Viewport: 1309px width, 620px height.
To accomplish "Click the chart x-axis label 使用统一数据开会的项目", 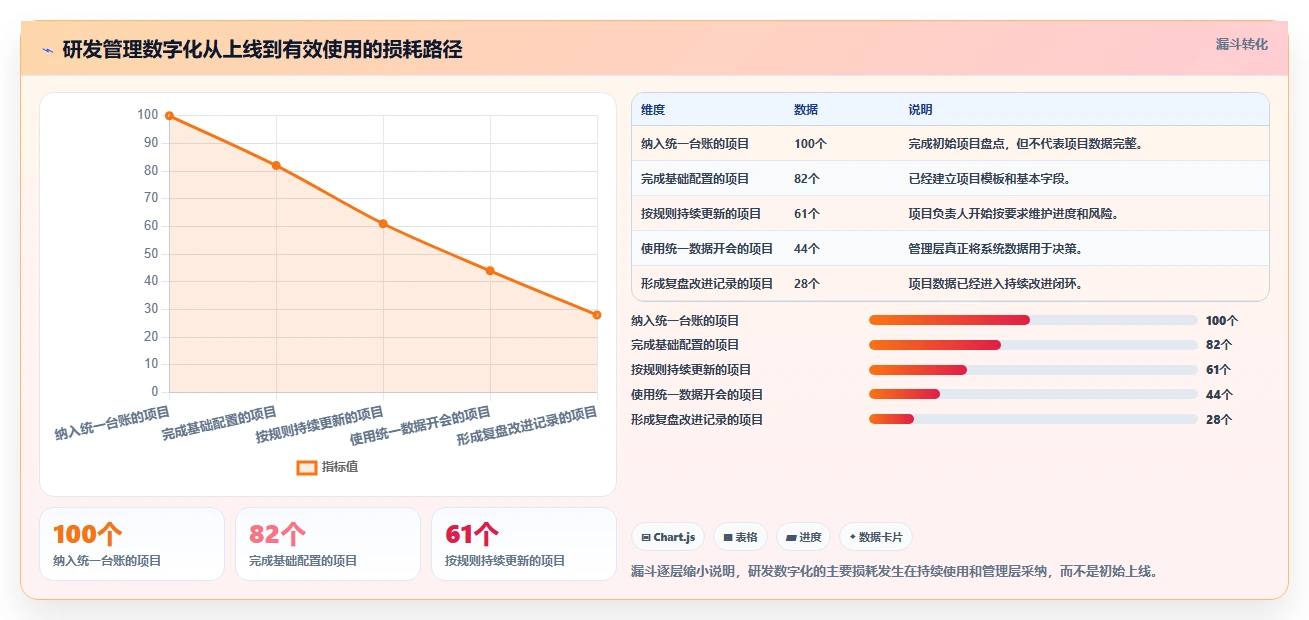I will (420, 426).
